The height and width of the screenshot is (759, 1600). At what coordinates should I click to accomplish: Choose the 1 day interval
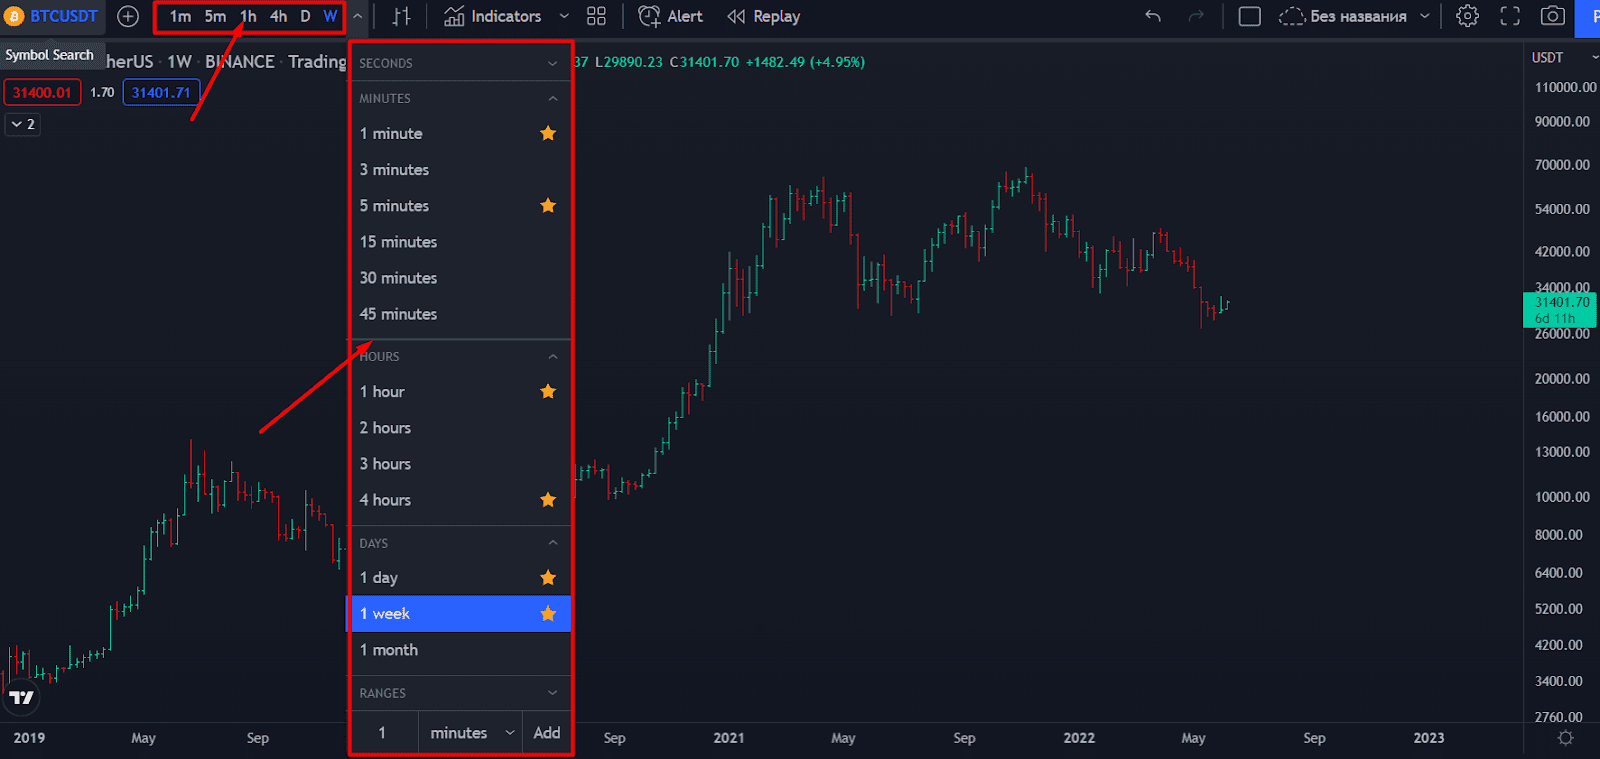click(460, 577)
